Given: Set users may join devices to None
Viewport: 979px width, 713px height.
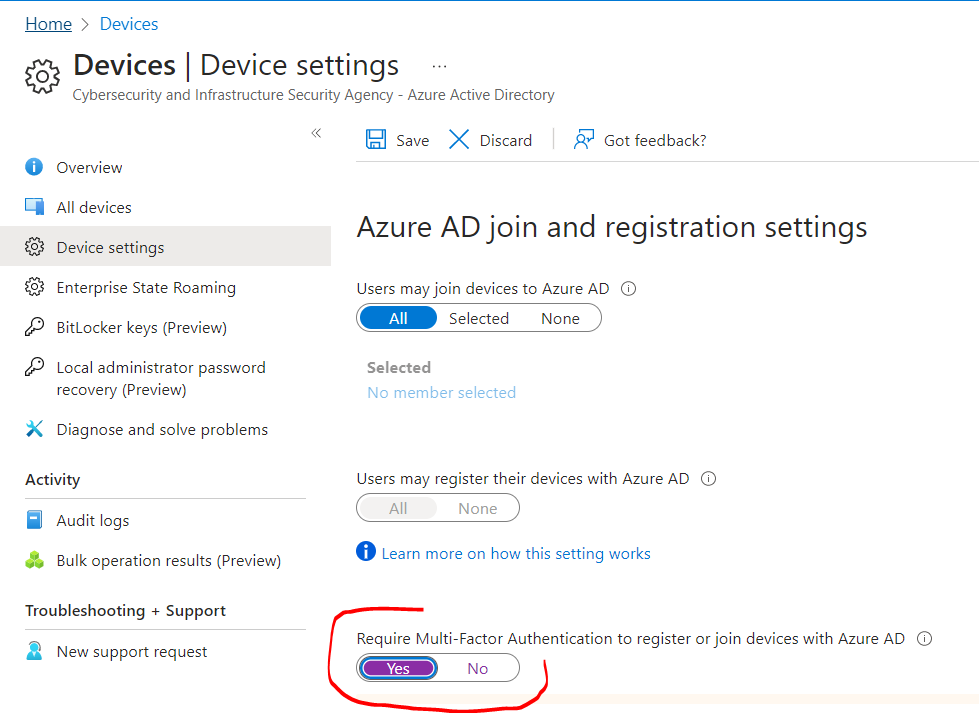Looking at the screenshot, I should 560,317.
